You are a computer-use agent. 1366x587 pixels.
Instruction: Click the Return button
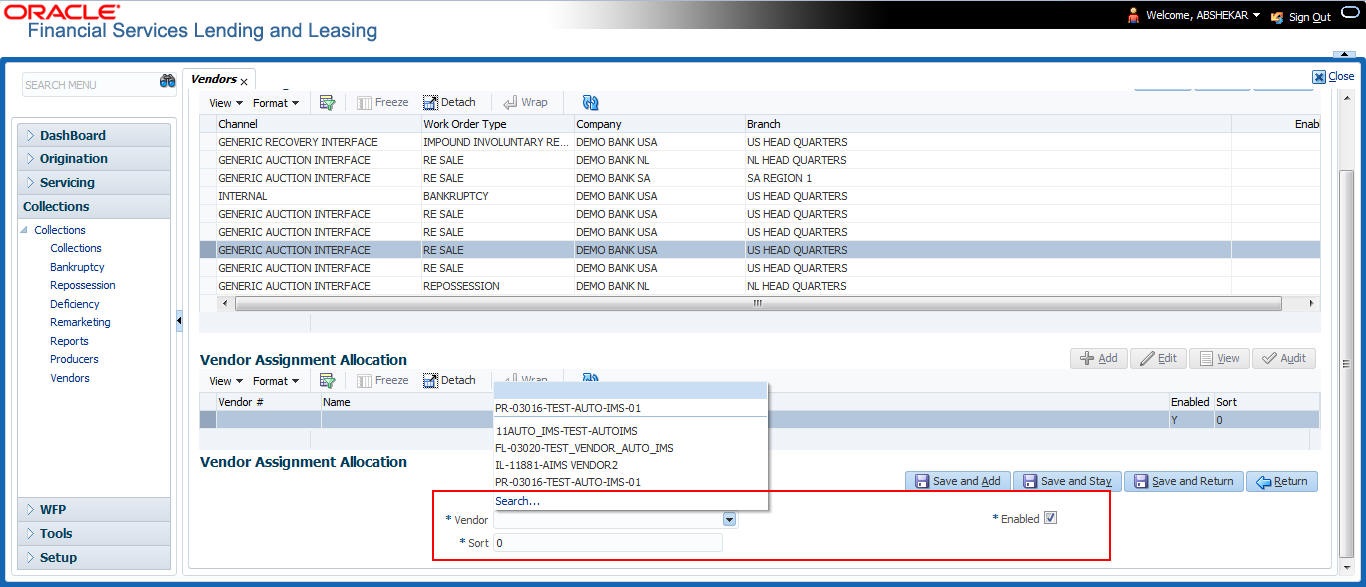1282,481
